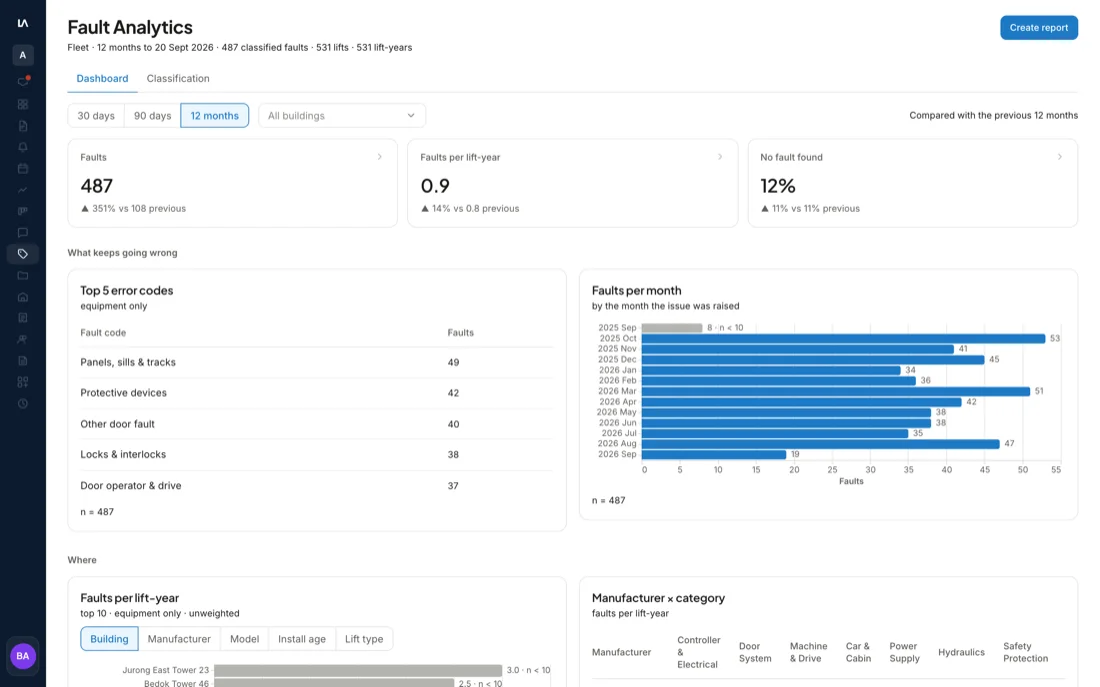Group faults per lift-year by Manufacturer
Image resolution: width=1100 pixels, height=687 pixels.
click(x=179, y=639)
